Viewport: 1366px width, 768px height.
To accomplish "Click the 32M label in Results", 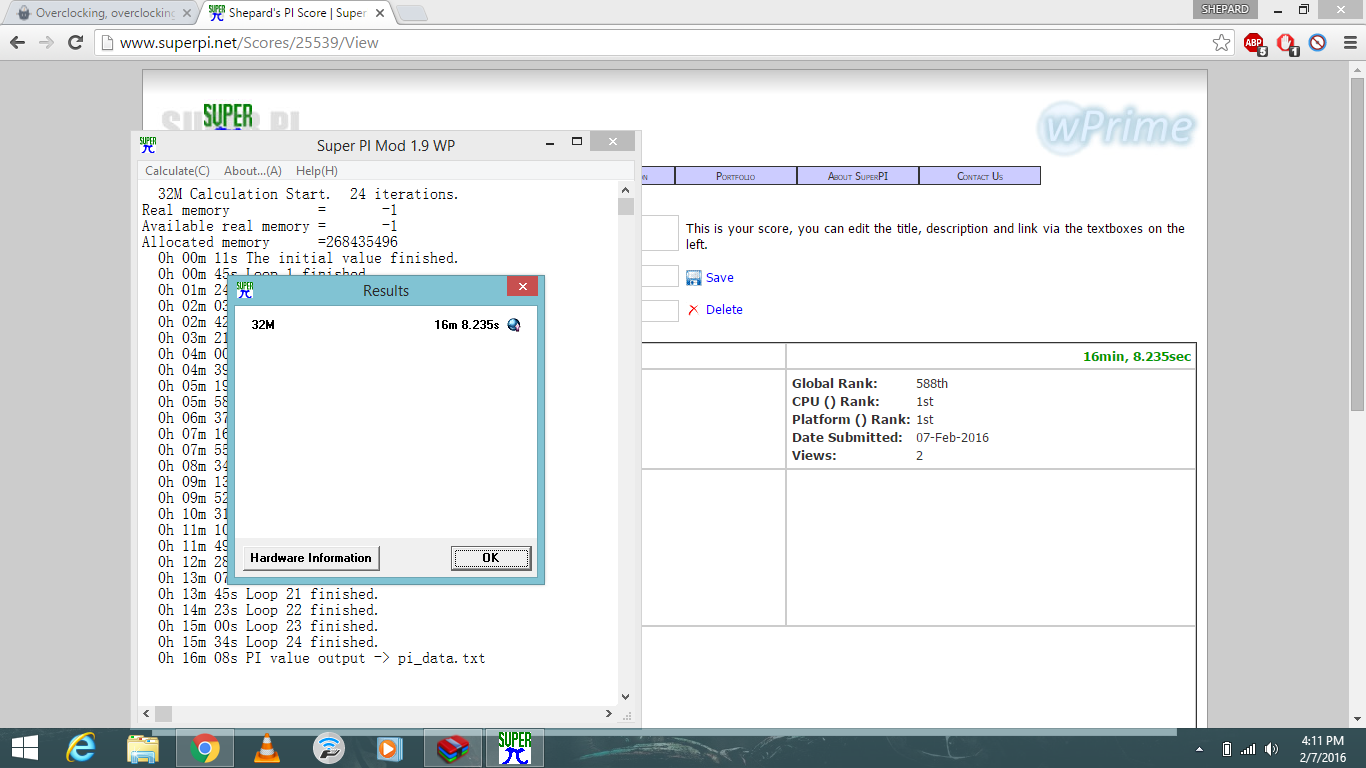I will (263, 325).
